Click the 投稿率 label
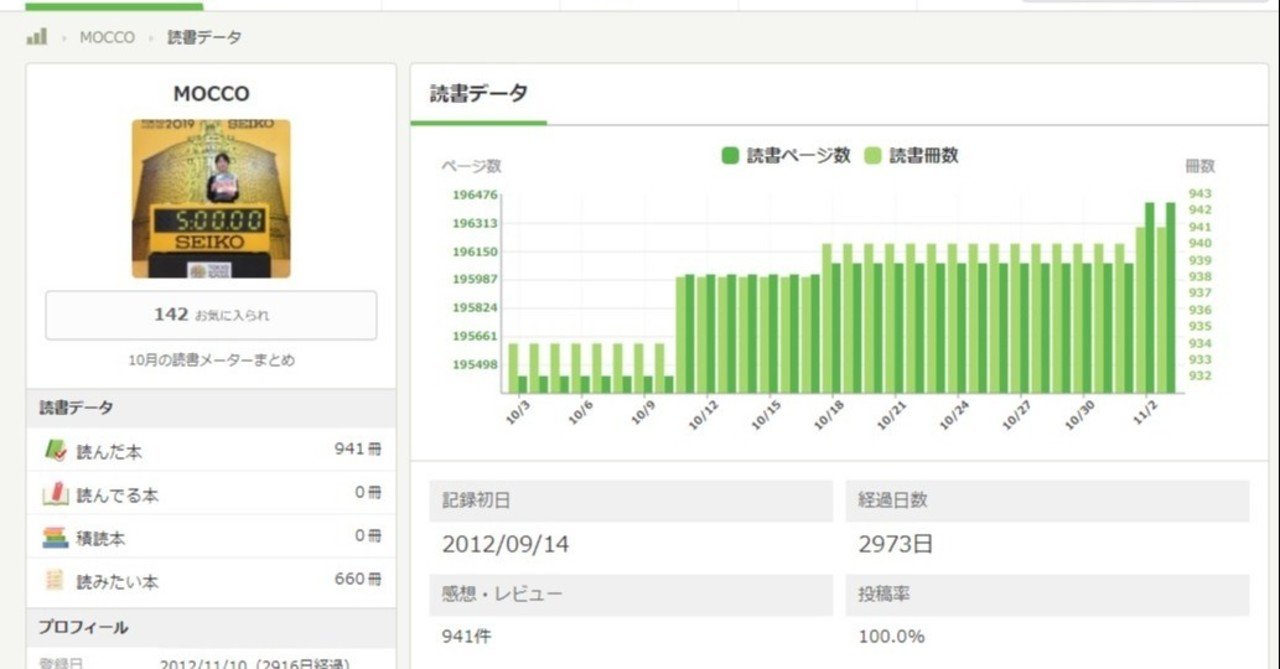 click(x=883, y=594)
